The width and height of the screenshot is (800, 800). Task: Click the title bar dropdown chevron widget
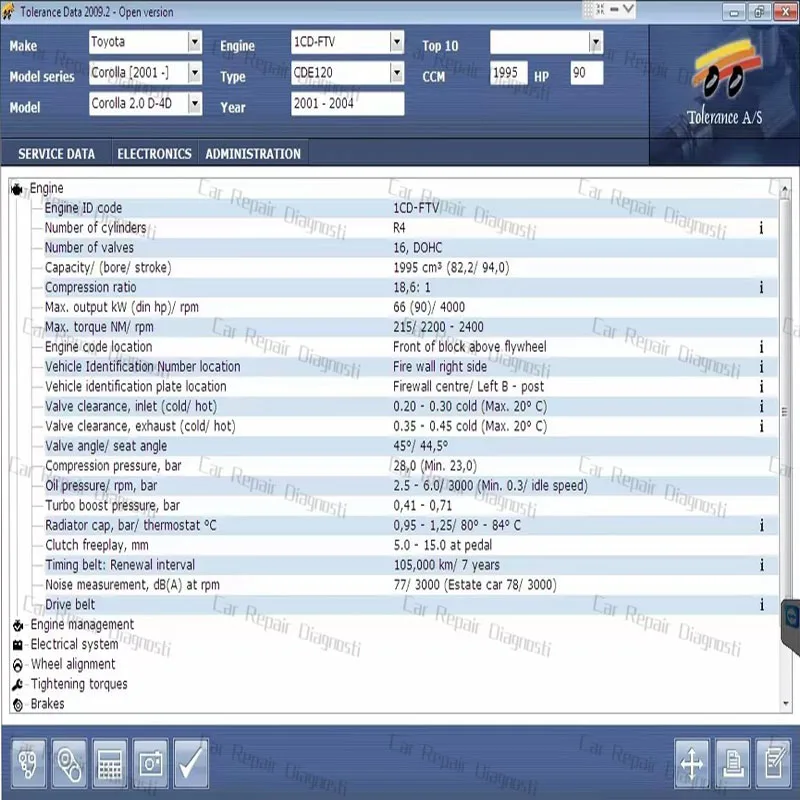(x=629, y=9)
